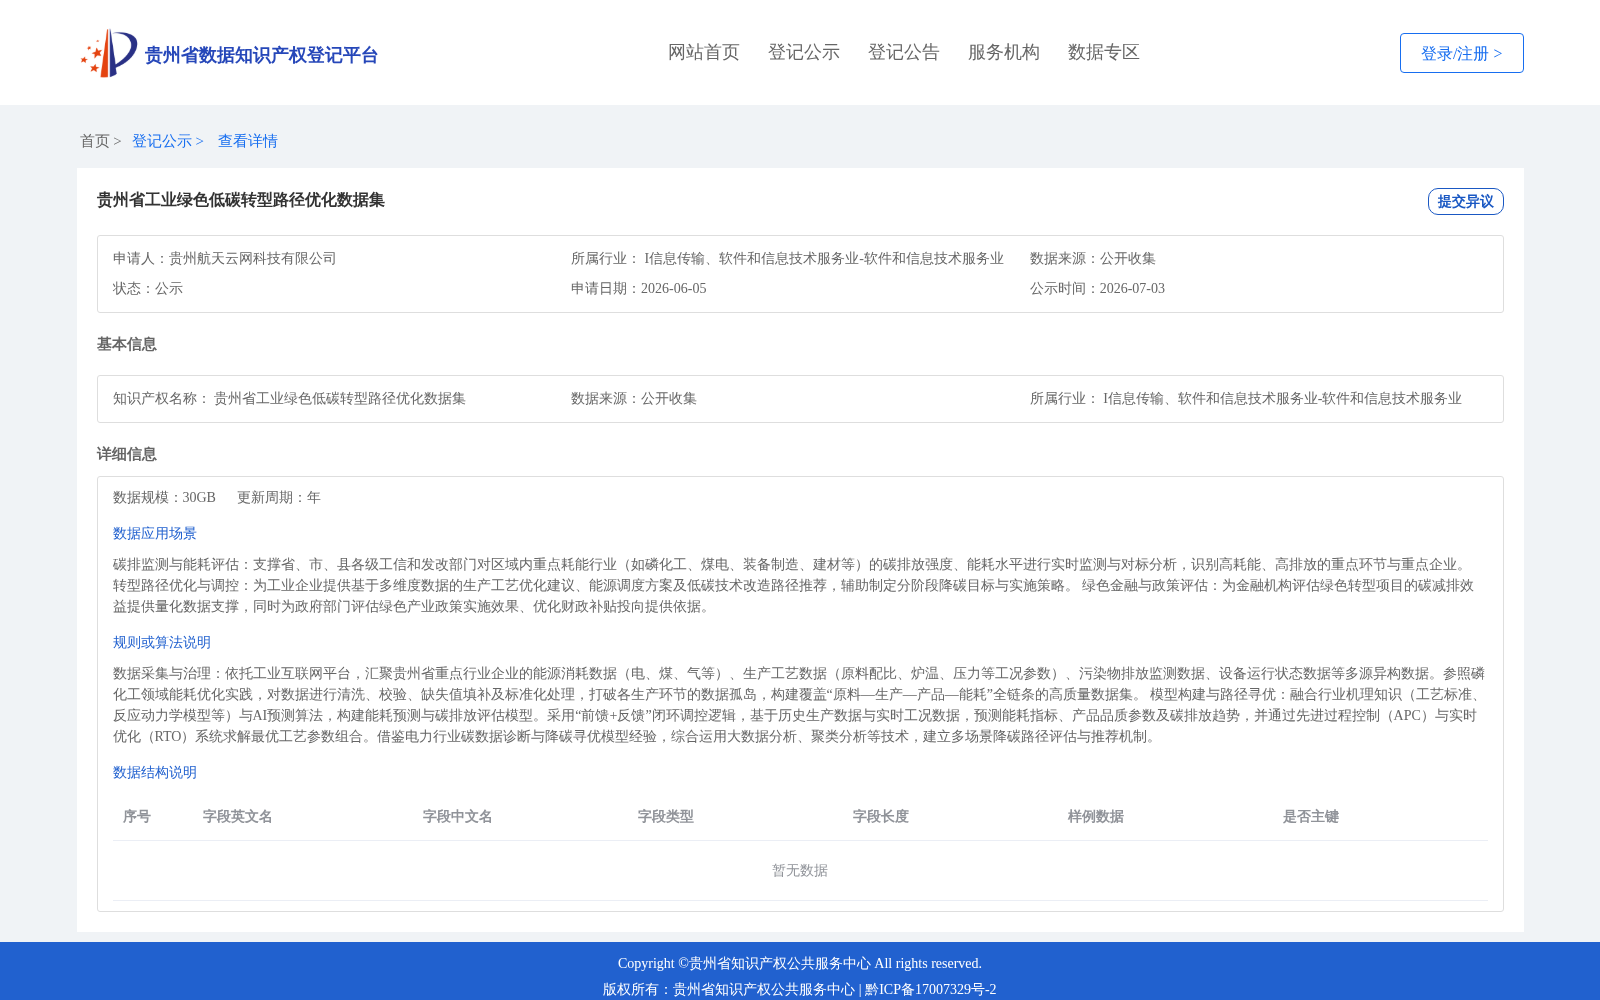This screenshot has height=1000, width=1600.
Task: Click 数据来源：公开收集 in the top info box
Action: (x=1093, y=258)
